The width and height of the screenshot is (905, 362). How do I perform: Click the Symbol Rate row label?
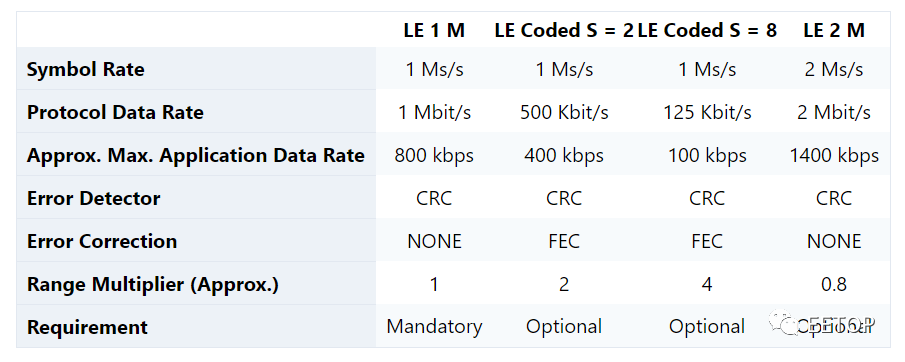point(85,69)
